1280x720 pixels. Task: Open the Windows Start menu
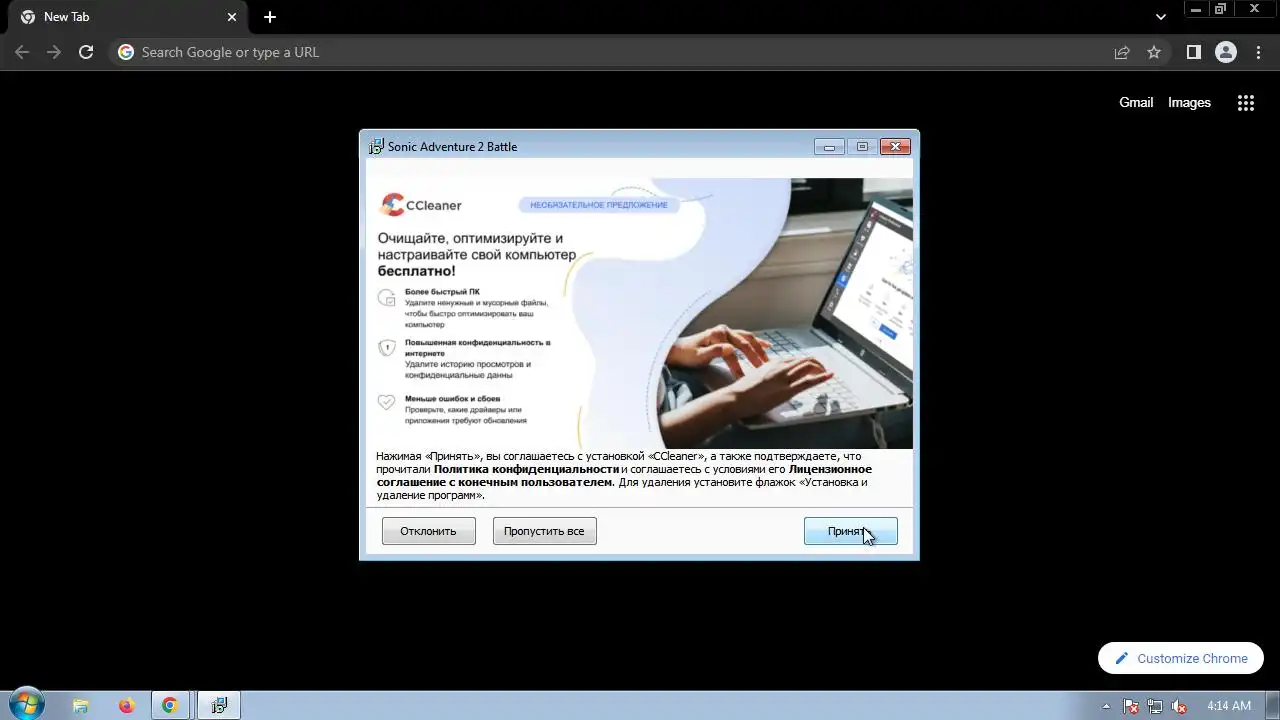[x=27, y=705]
